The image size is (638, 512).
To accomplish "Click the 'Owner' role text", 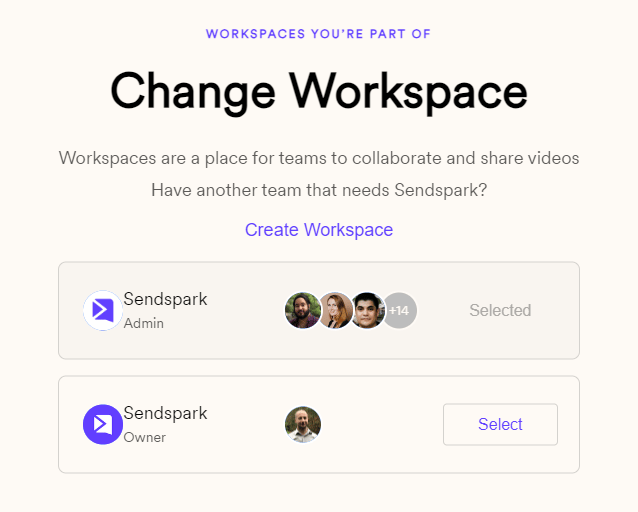I will pyautogui.click(x=144, y=437).
